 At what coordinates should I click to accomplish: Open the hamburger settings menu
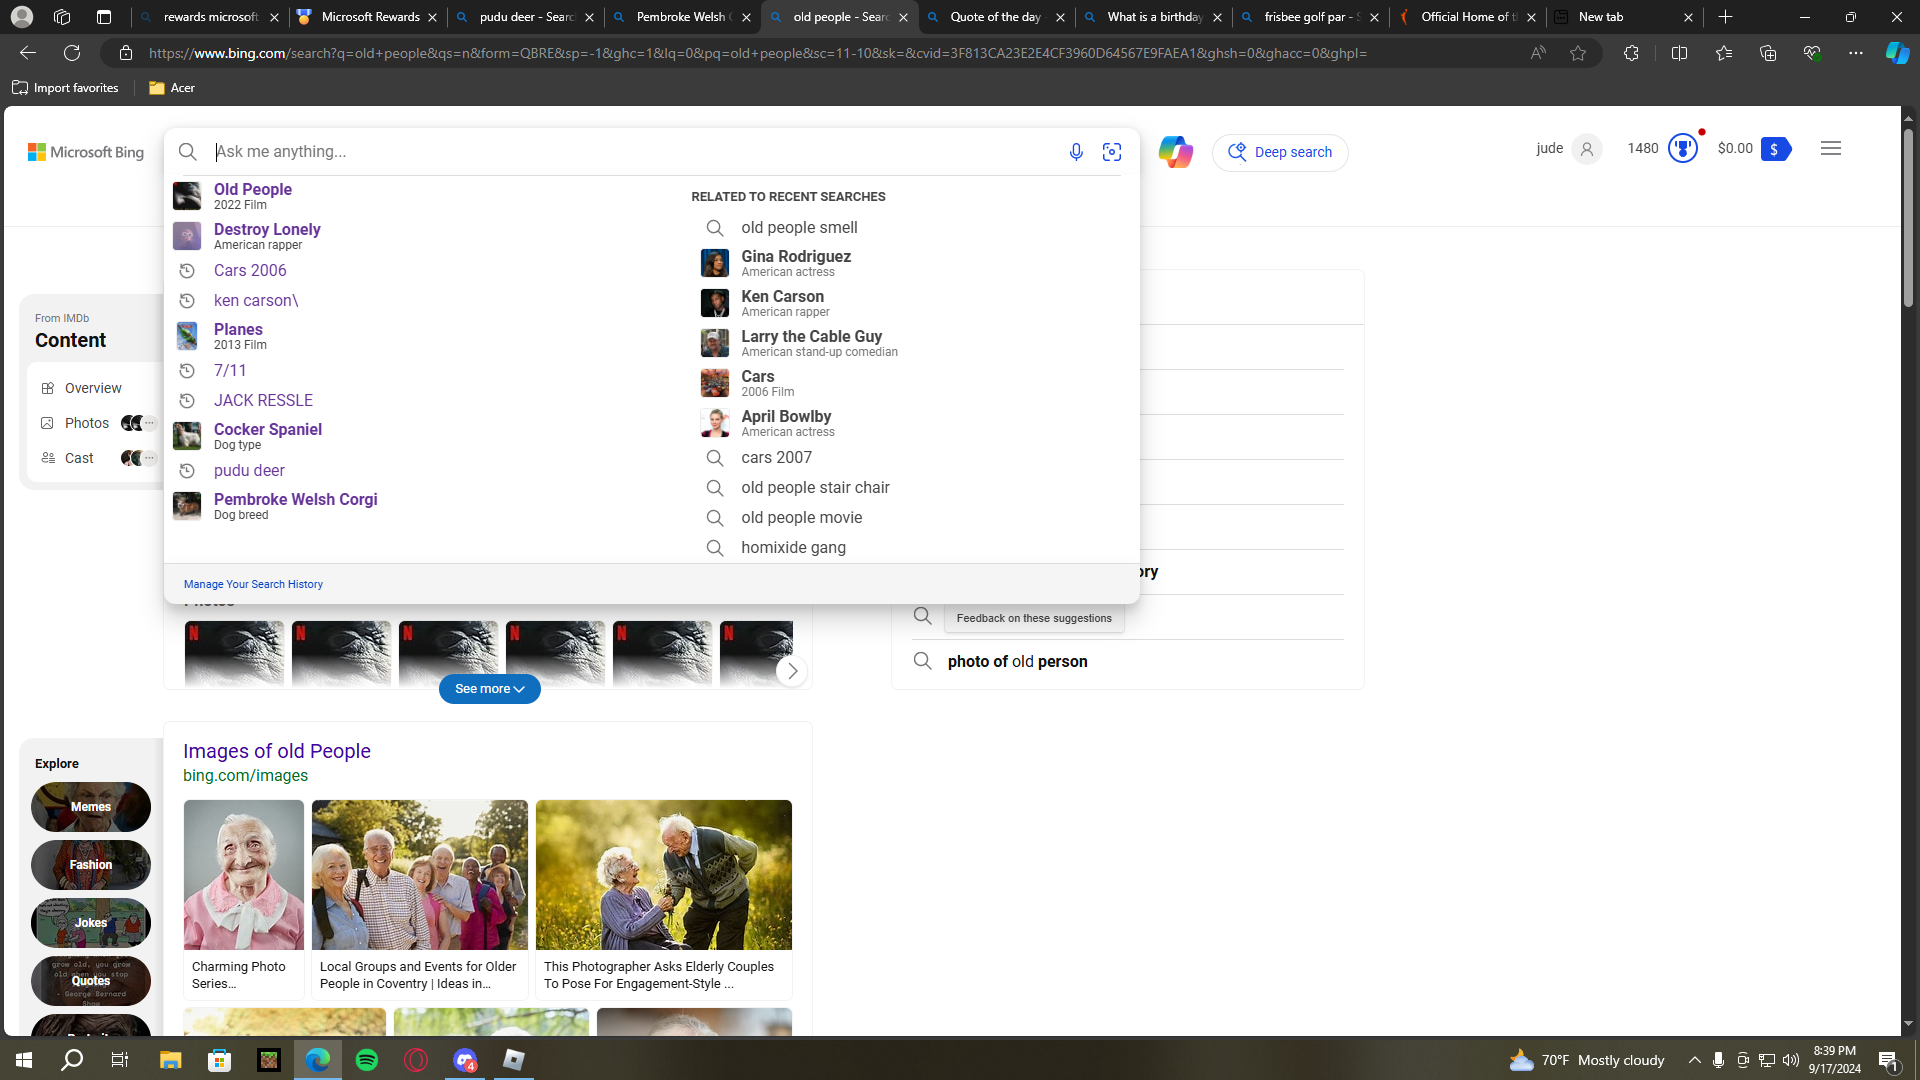[1831, 149]
